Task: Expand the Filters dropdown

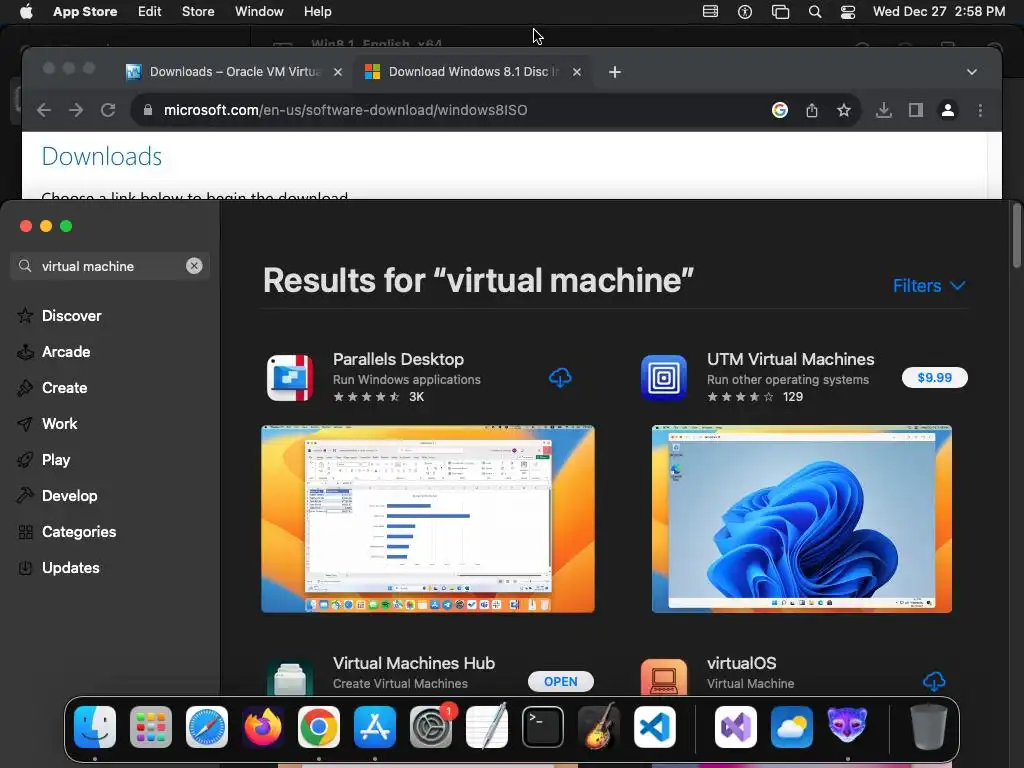Action: 929,285
